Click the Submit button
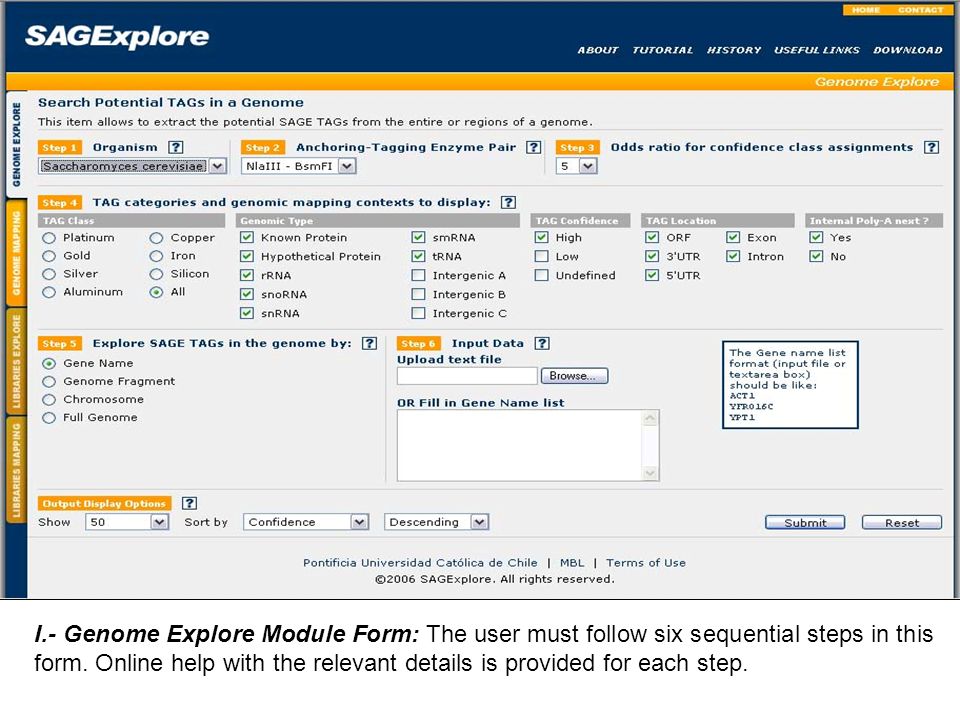The height and width of the screenshot is (720, 960). point(805,522)
